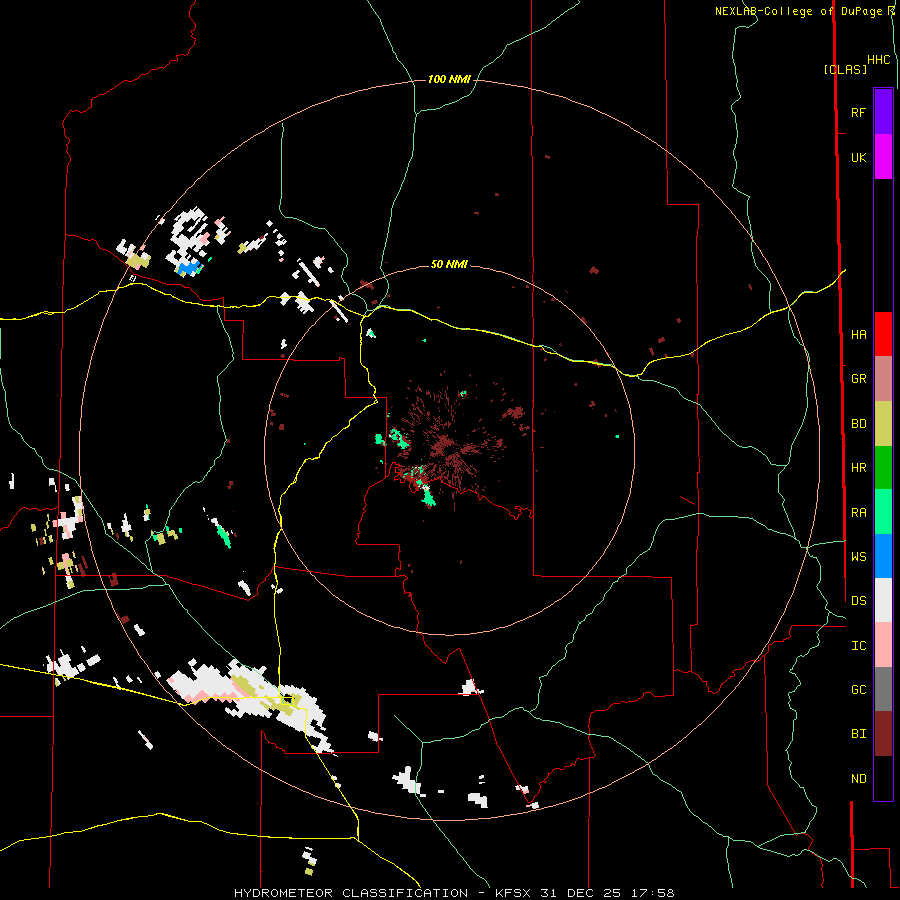The image size is (900, 900).
Task: Click the DS legend label
Action: coord(858,601)
